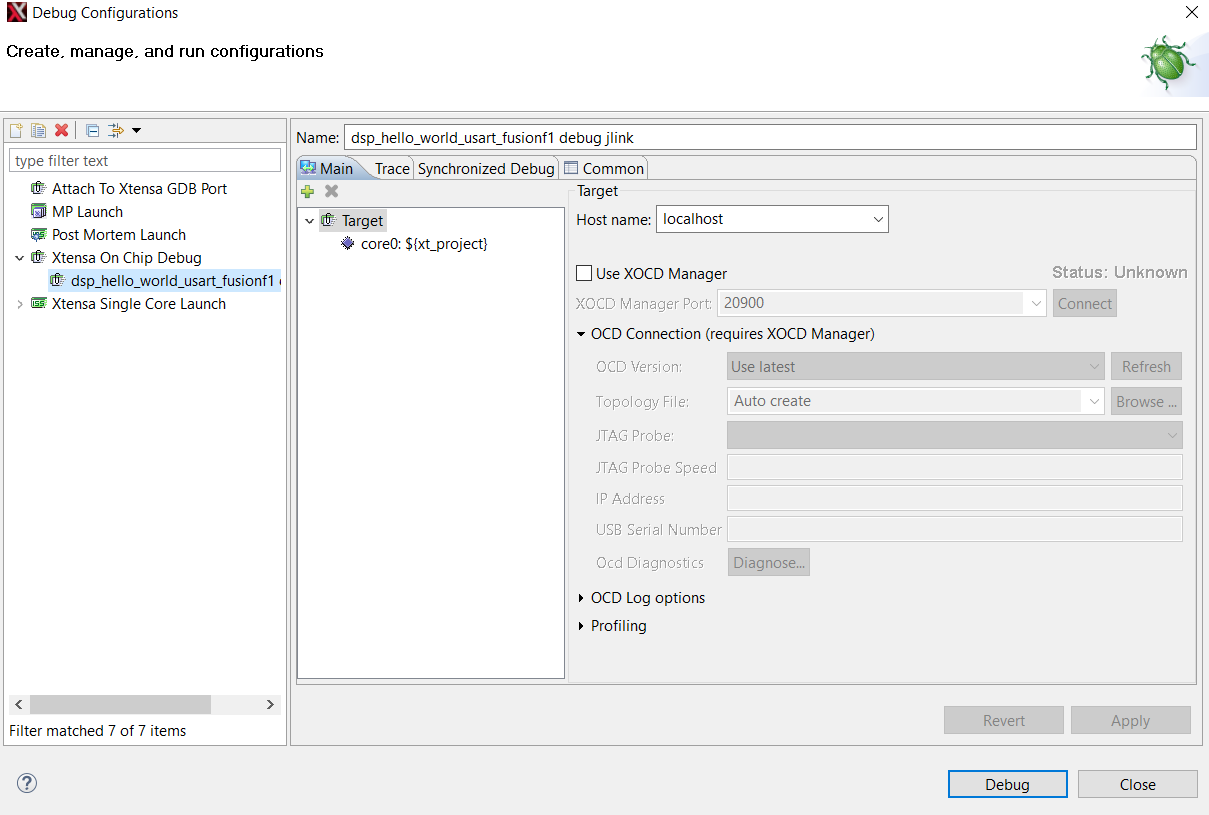Screen dimensions: 1209x815
Task: Open the Synchronized Debug tab
Action: point(486,169)
